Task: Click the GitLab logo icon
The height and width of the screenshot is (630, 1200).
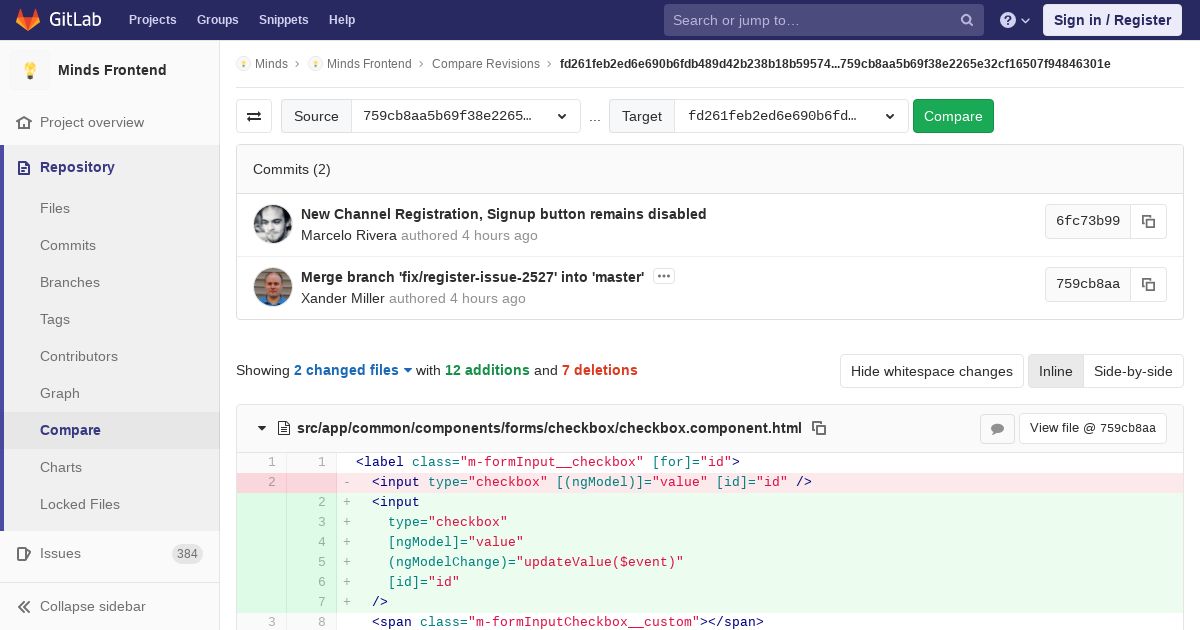Action: [x=28, y=20]
